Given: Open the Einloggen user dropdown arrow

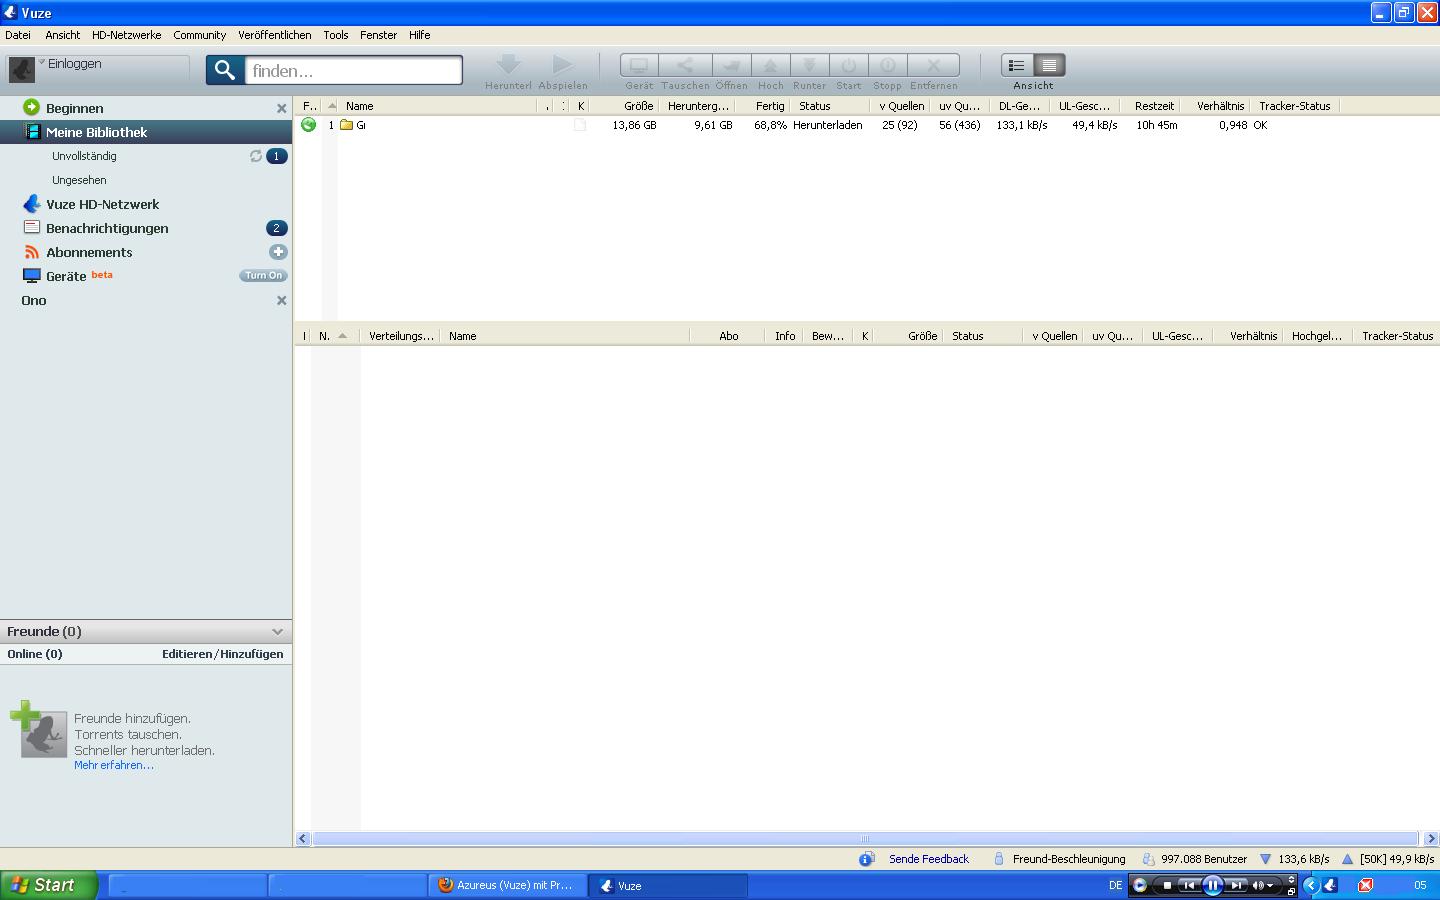Looking at the screenshot, I should [42, 62].
